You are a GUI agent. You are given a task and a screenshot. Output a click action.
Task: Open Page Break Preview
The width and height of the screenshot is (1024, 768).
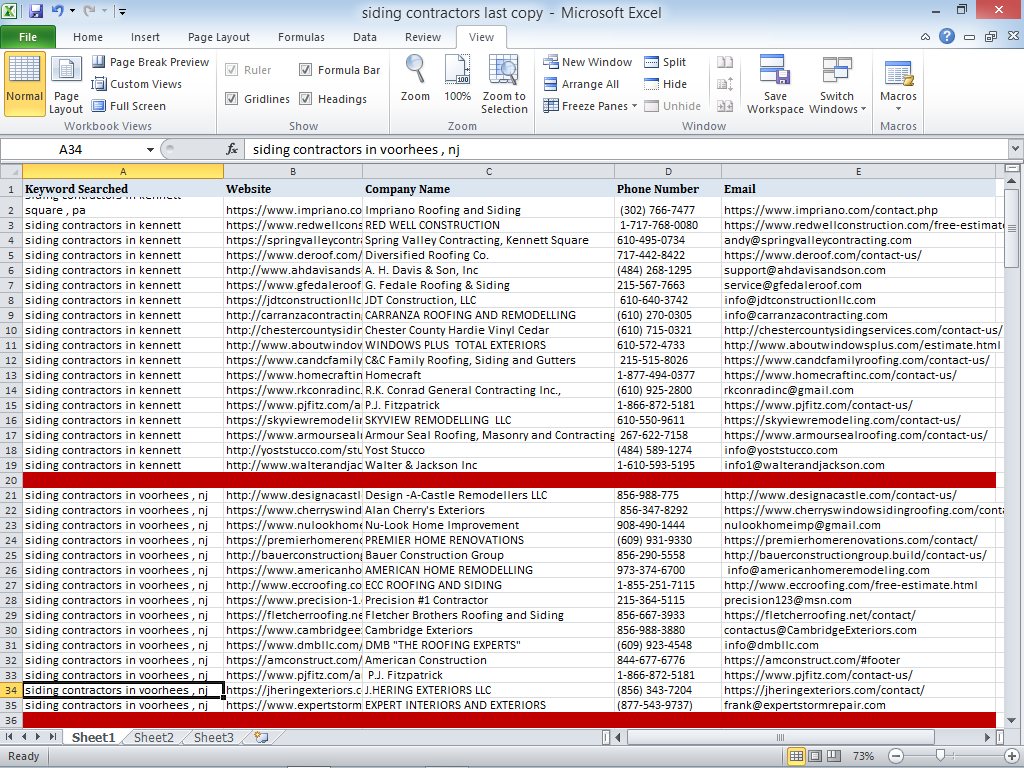pos(150,62)
